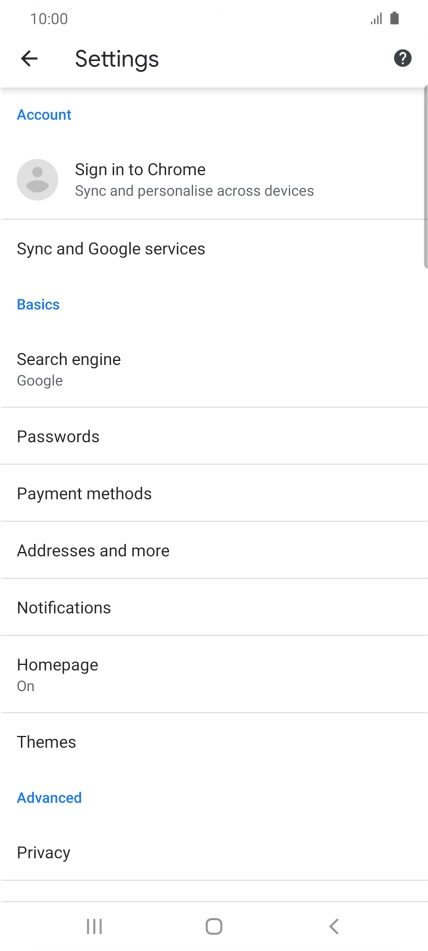Open help via question mark icon
This screenshot has width=428, height=951.
403,58
